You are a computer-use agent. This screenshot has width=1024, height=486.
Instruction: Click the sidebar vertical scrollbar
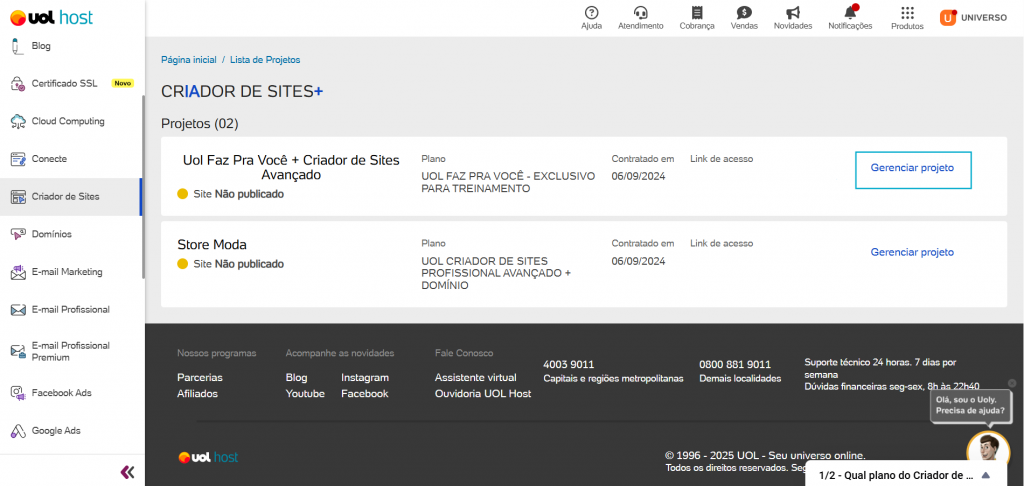142,187
